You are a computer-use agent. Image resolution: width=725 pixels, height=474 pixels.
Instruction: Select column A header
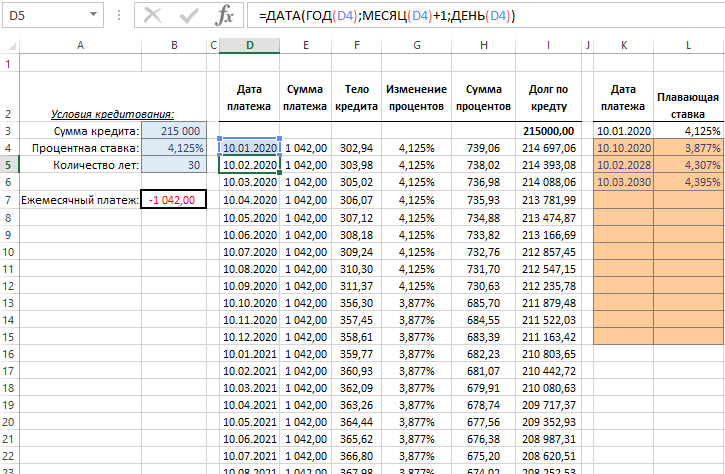(80, 45)
